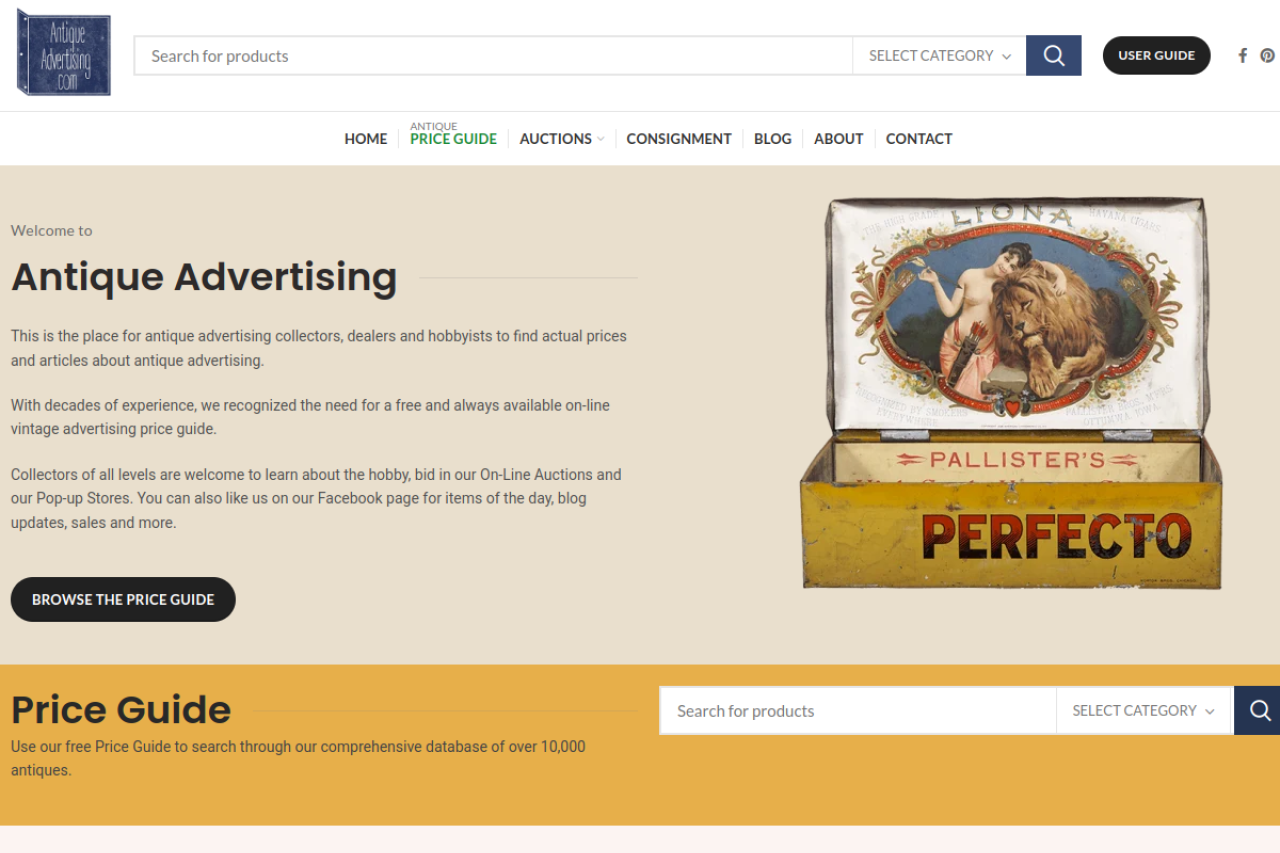Click the header search magnifier button
The image size is (1280, 853).
point(1054,56)
